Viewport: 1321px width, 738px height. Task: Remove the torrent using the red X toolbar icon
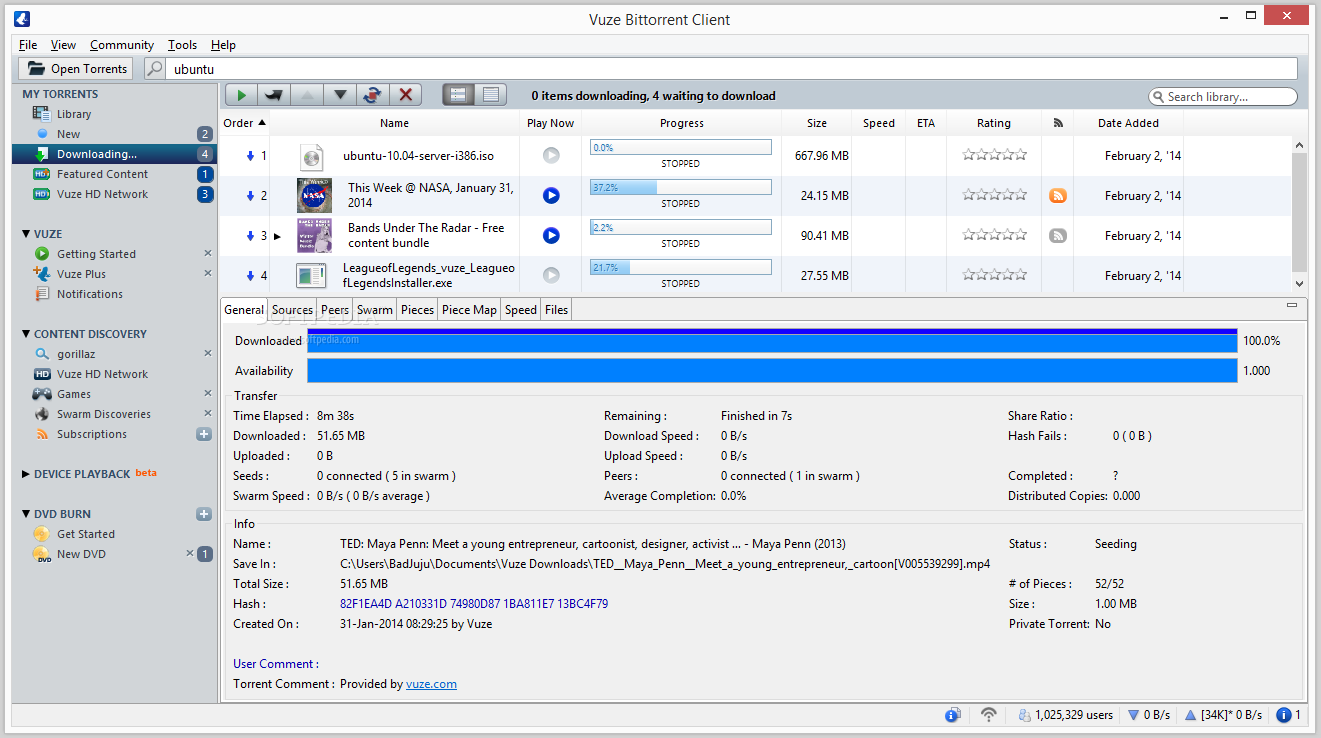405,95
